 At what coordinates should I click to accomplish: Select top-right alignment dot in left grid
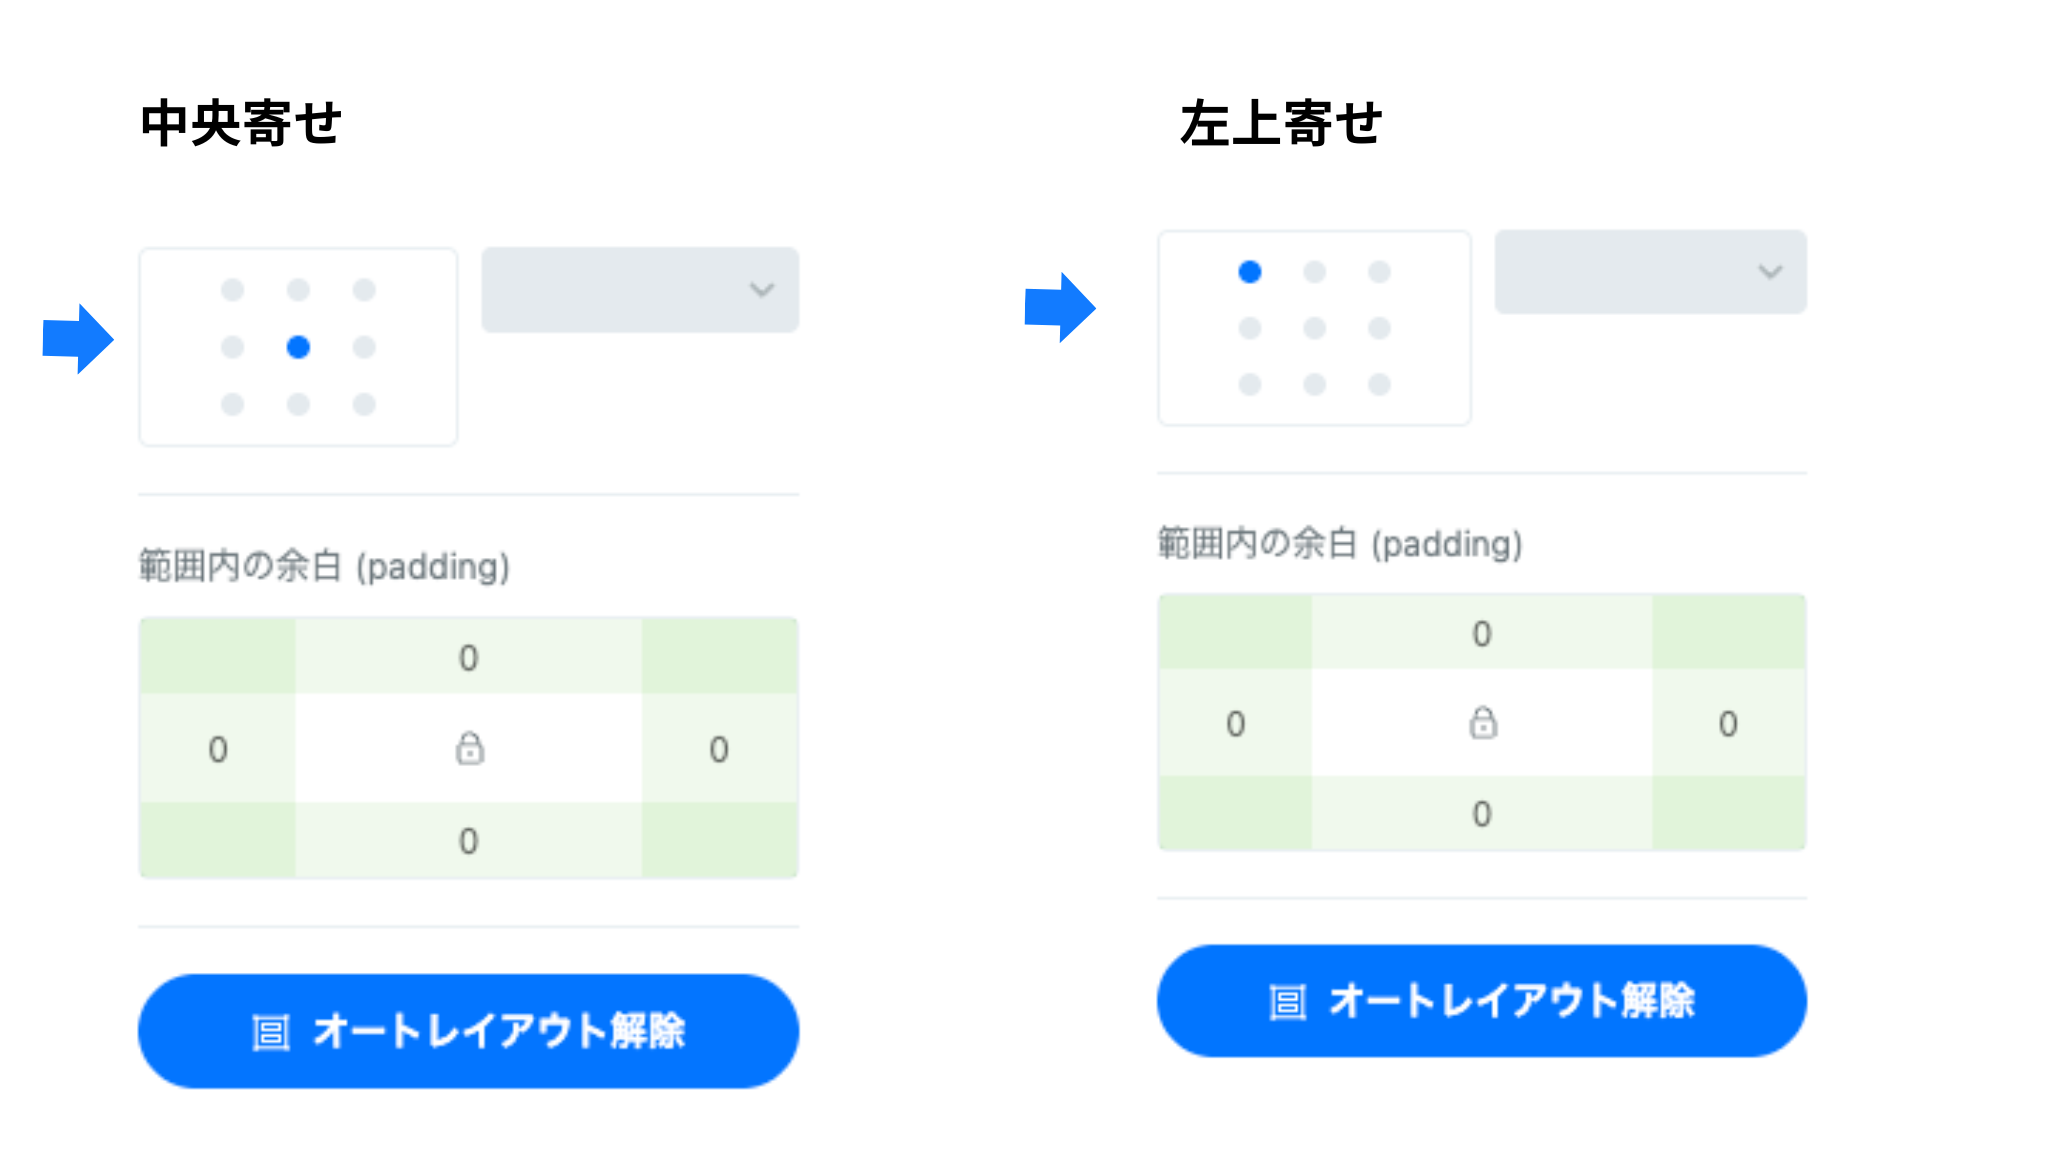click(x=364, y=290)
